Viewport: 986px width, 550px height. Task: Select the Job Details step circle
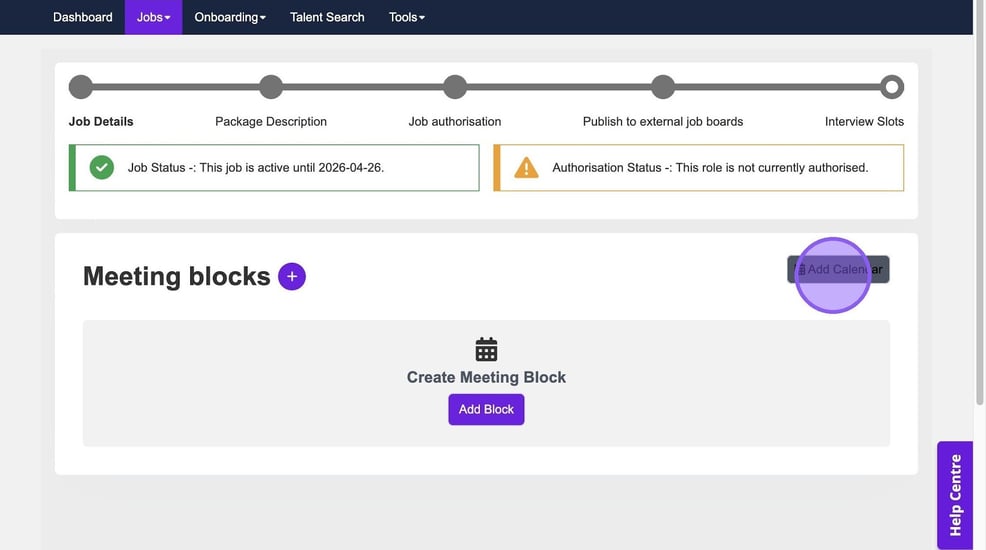coord(81,87)
